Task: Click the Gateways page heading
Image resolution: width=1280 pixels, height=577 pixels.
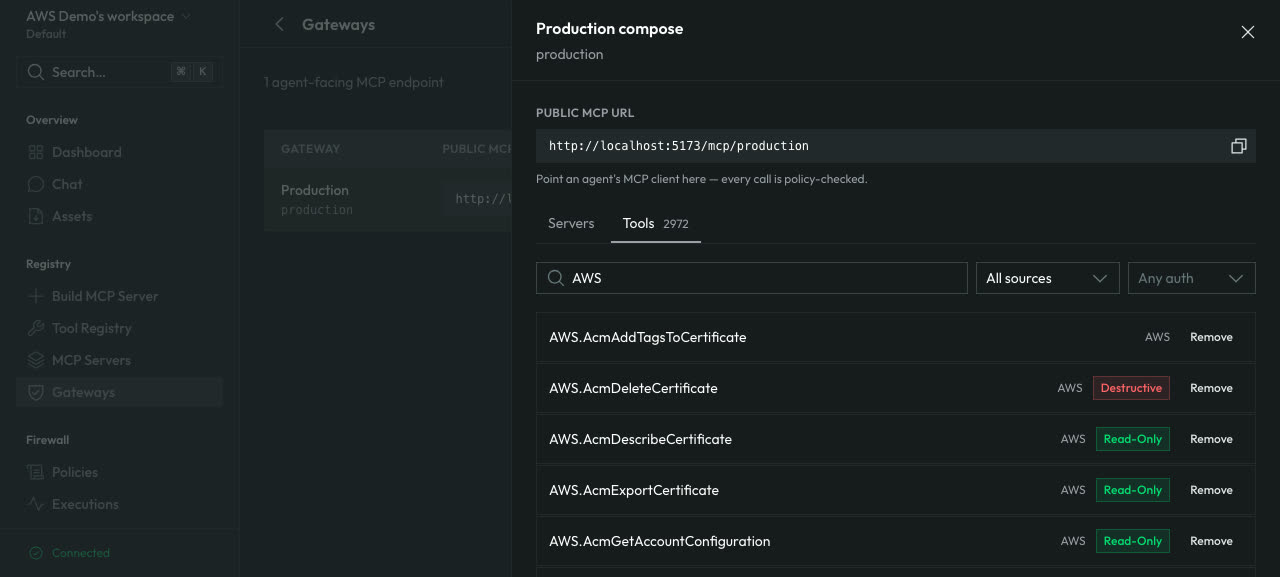Action: click(x=338, y=25)
